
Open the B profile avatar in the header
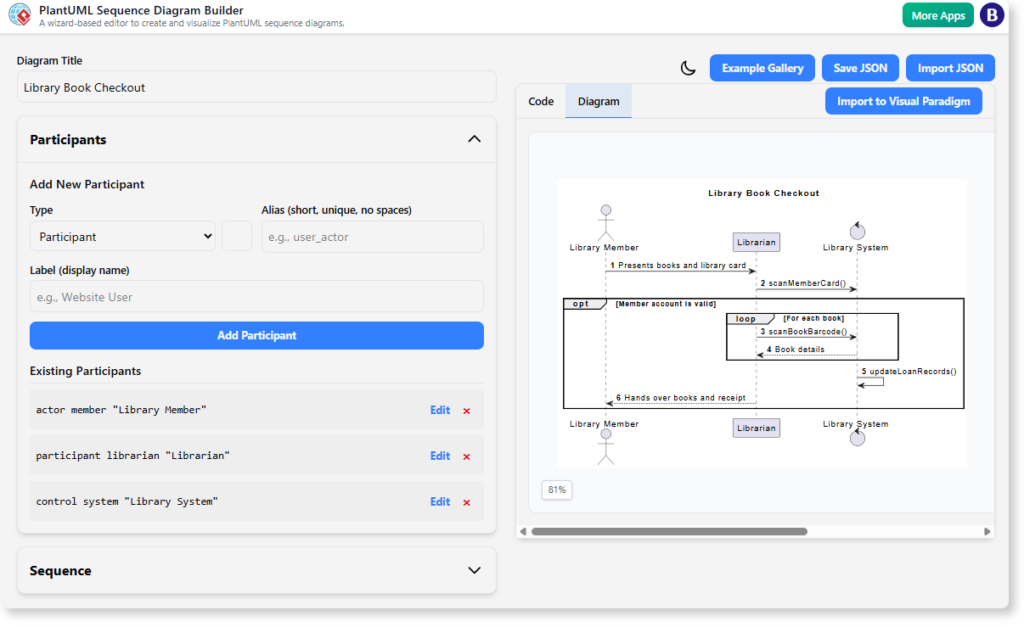[x=991, y=15]
